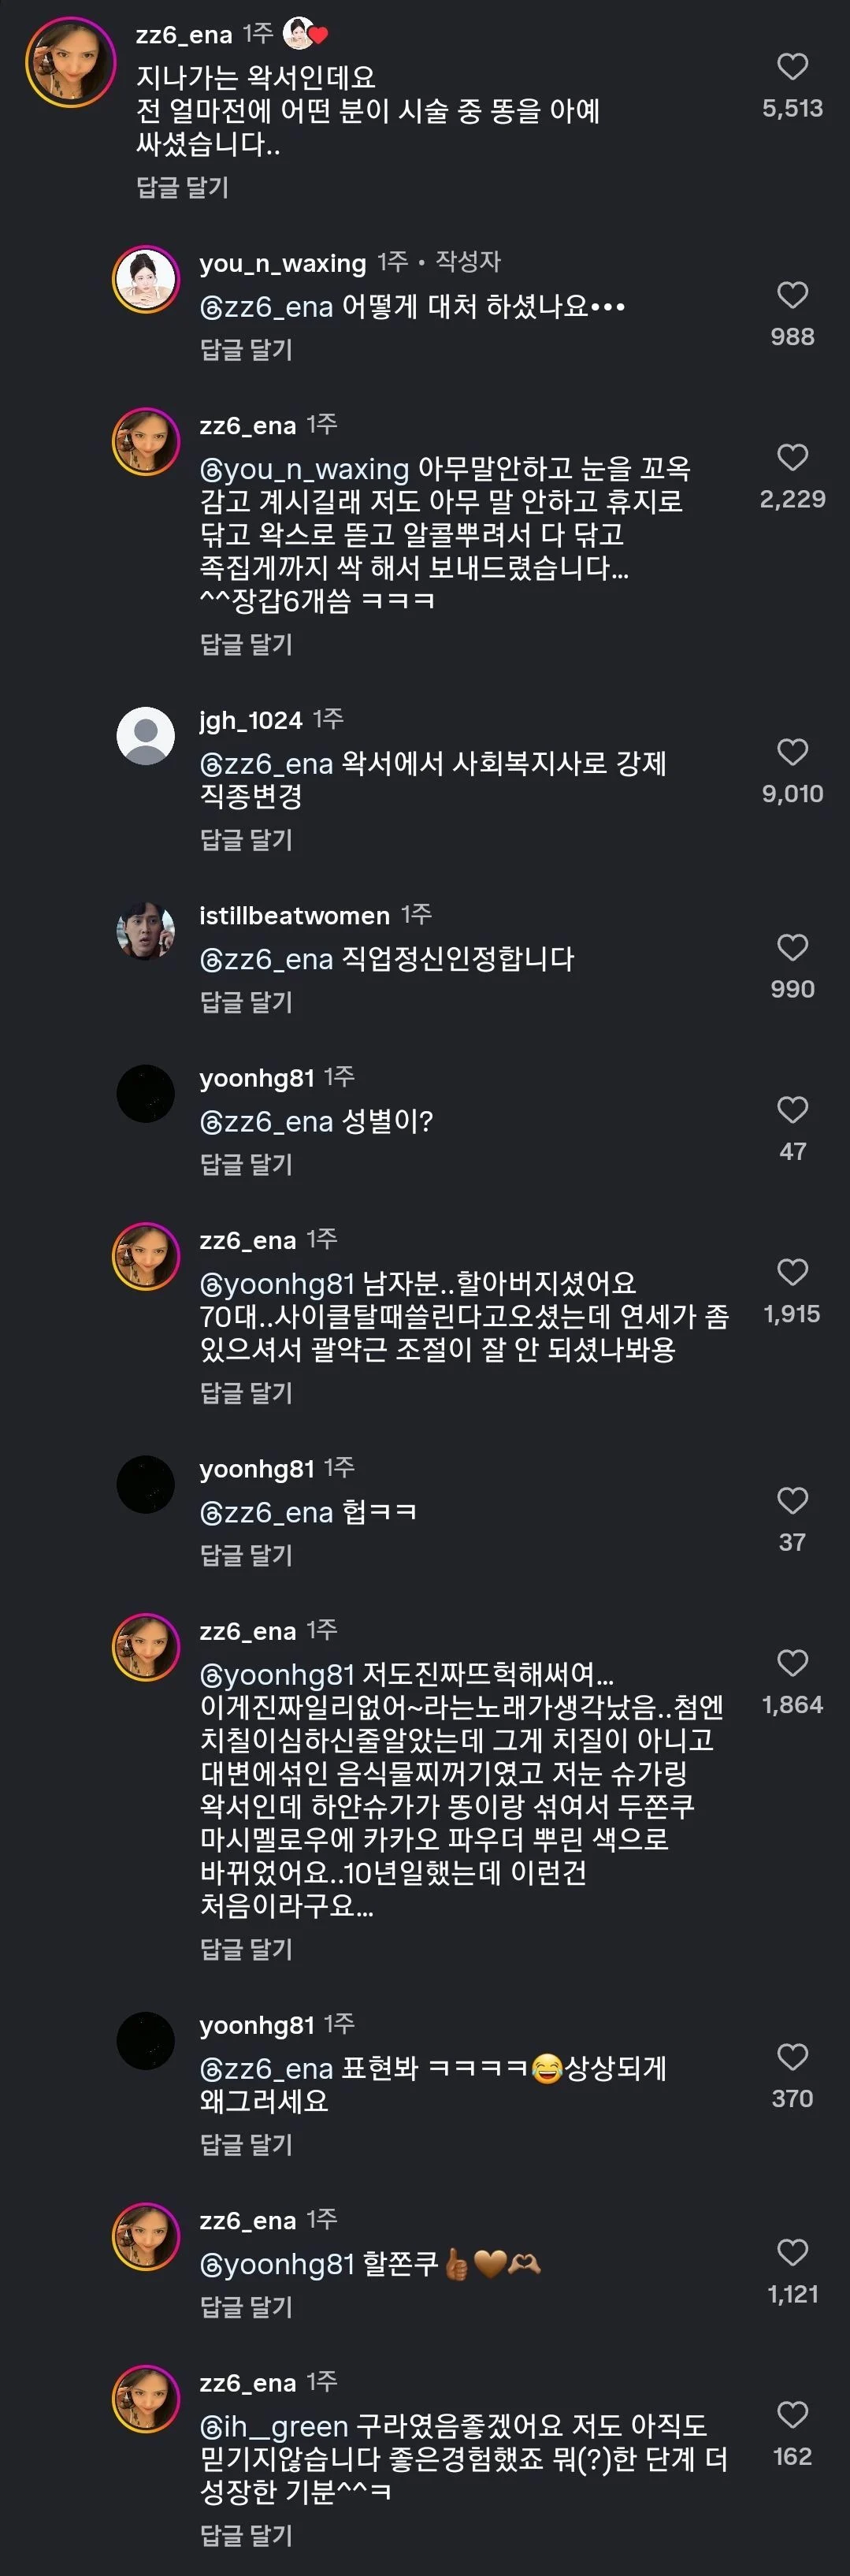The image size is (850, 2576).
Task: Open istillbeatwomen's profile photo
Action: coord(146,931)
